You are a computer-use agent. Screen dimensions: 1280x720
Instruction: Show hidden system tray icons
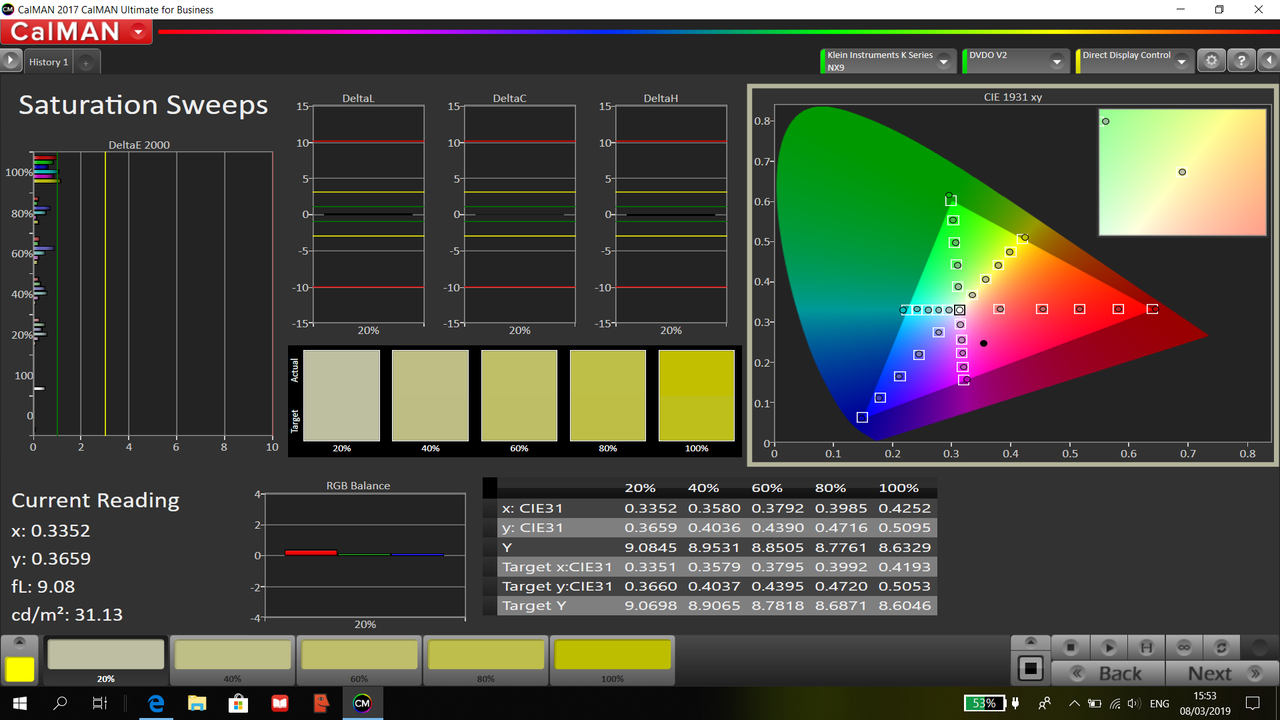coord(1075,703)
